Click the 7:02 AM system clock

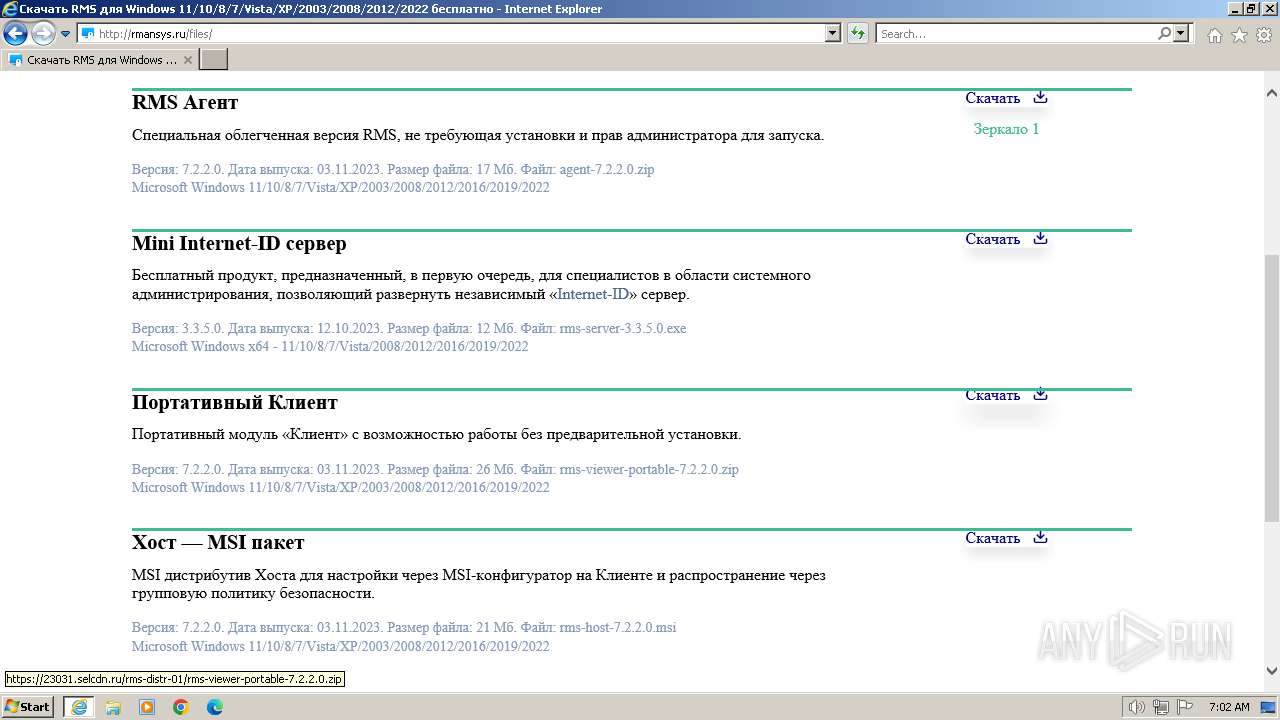[x=1229, y=707]
